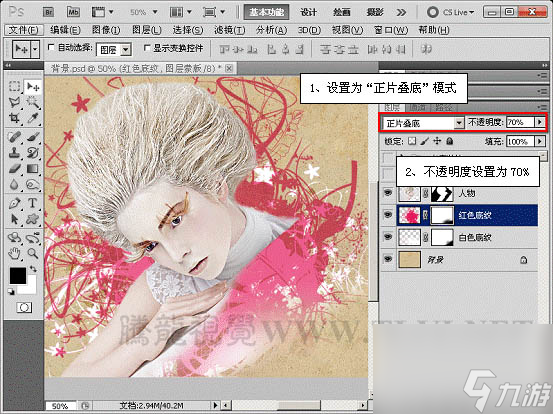
Task: Open the 文件(F) menu
Action: [23, 30]
